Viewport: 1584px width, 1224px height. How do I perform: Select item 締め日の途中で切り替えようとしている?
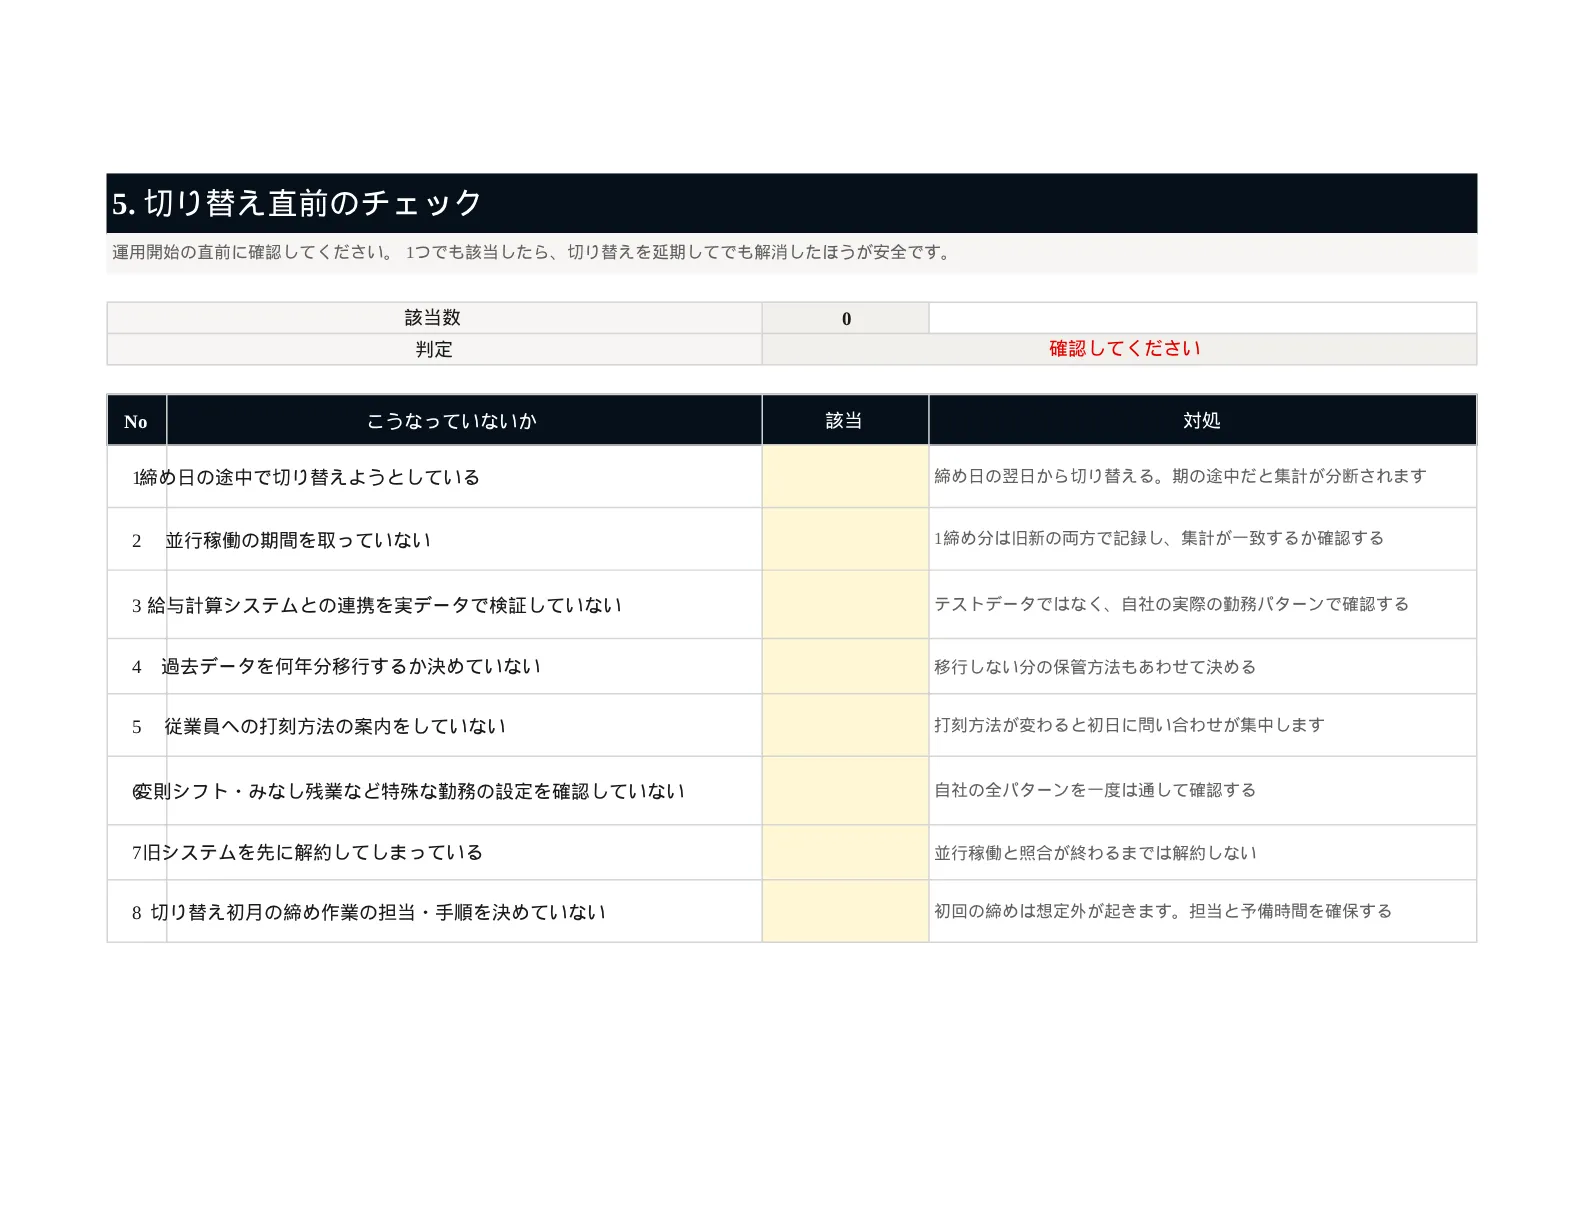coord(309,477)
